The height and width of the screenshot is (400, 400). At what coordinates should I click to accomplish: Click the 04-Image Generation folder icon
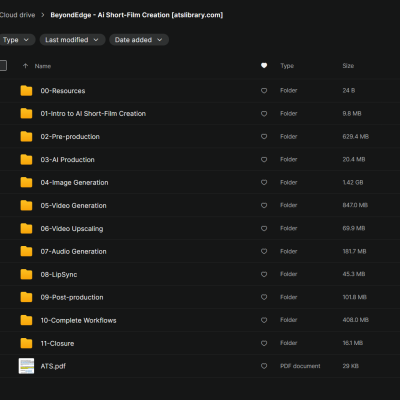pos(26,183)
